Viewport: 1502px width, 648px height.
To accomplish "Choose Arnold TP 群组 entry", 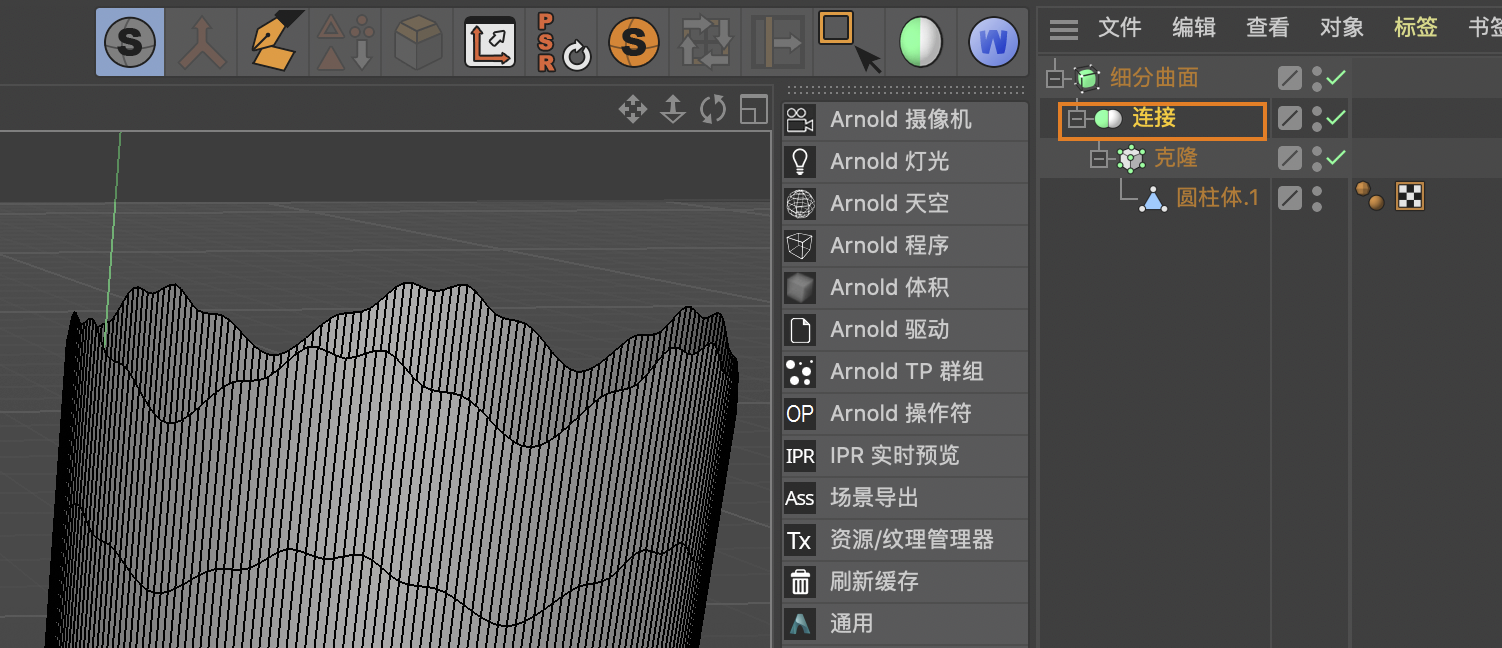I will (905, 372).
